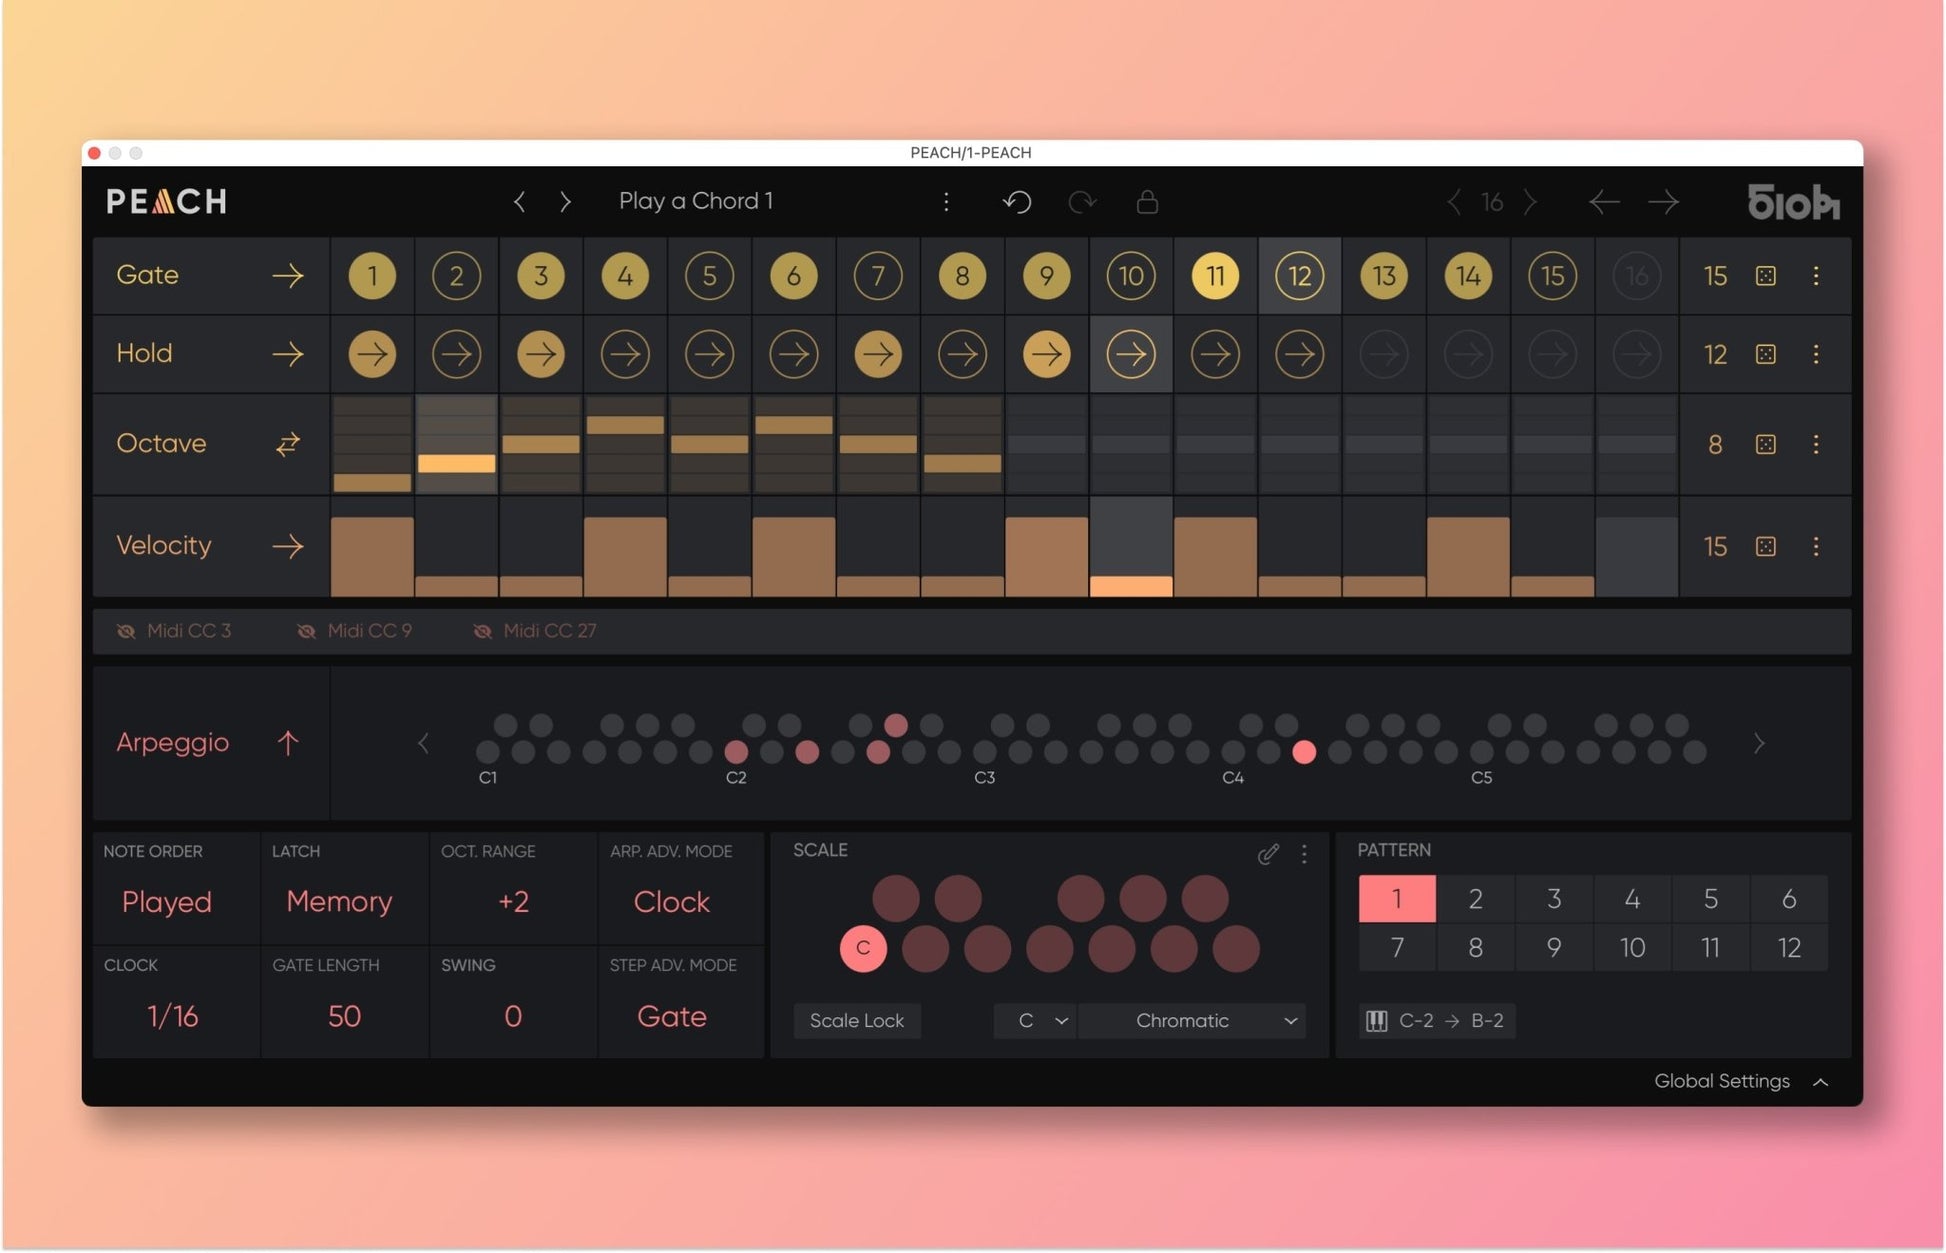Open Gate lane three-dot menu
1946x1253 pixels.
click(x=1816, y=276)
